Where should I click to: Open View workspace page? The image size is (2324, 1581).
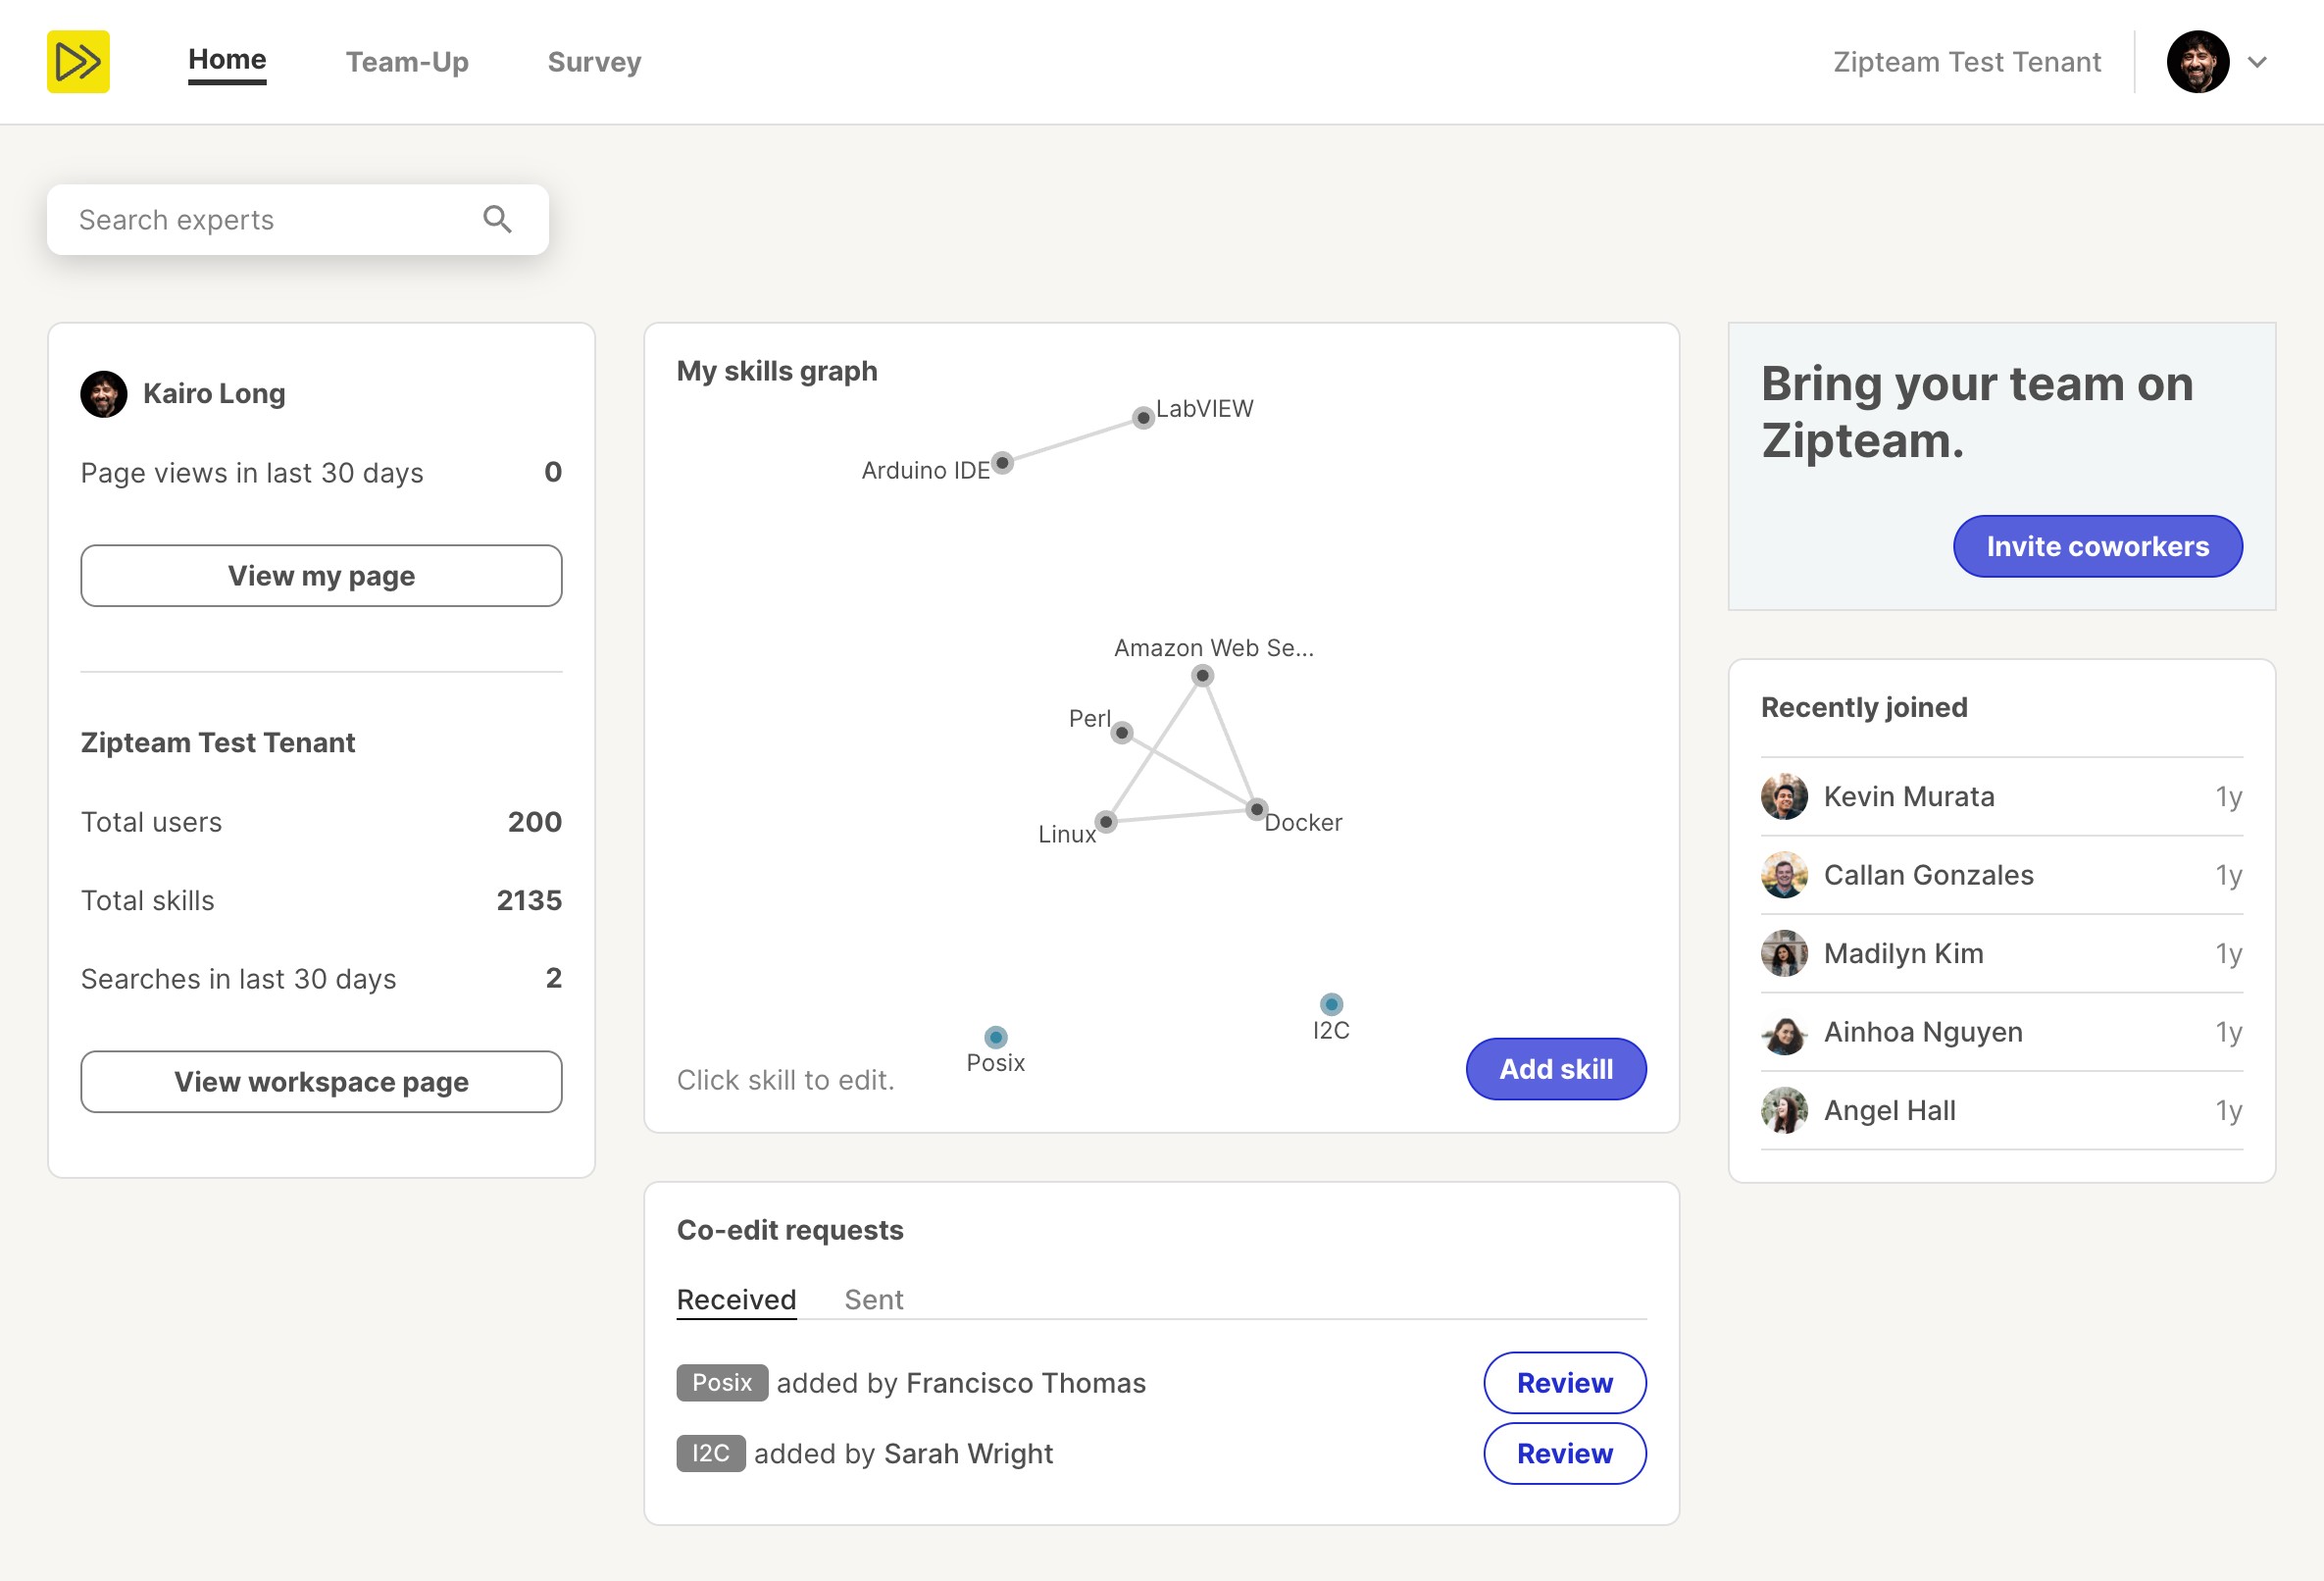[x=321, y=1082]
